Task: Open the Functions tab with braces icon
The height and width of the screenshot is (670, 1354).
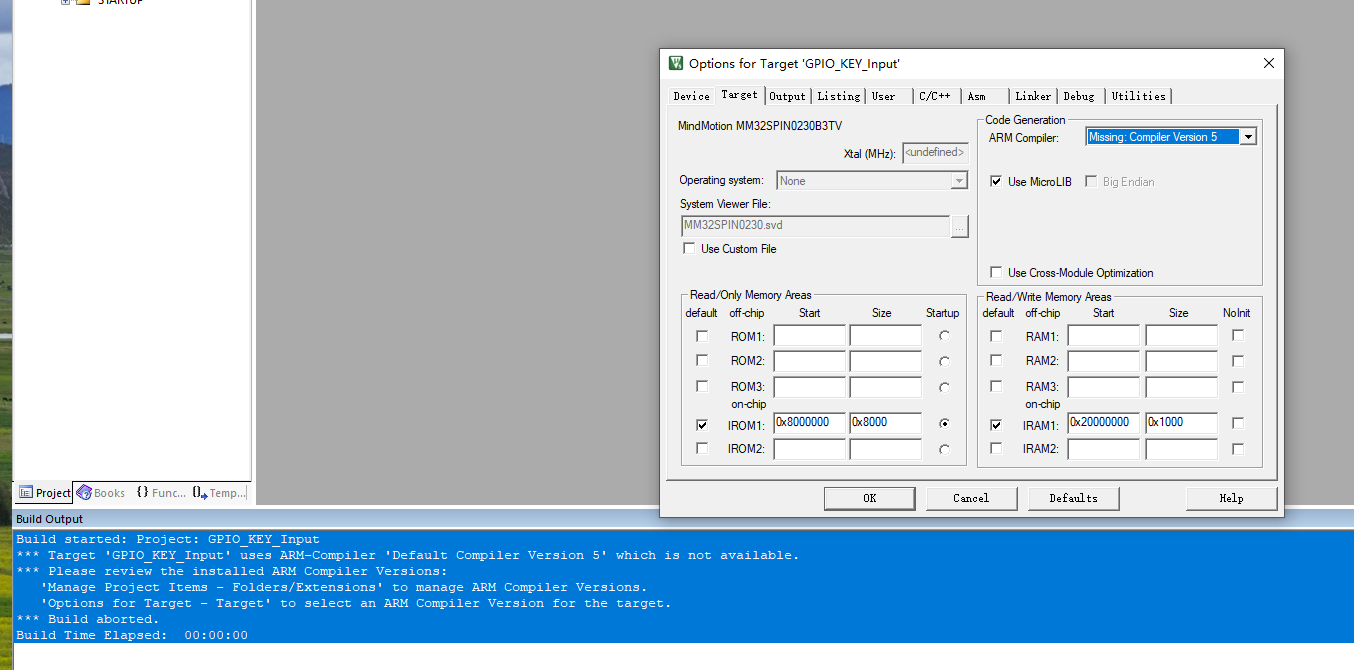Action: 143,493
